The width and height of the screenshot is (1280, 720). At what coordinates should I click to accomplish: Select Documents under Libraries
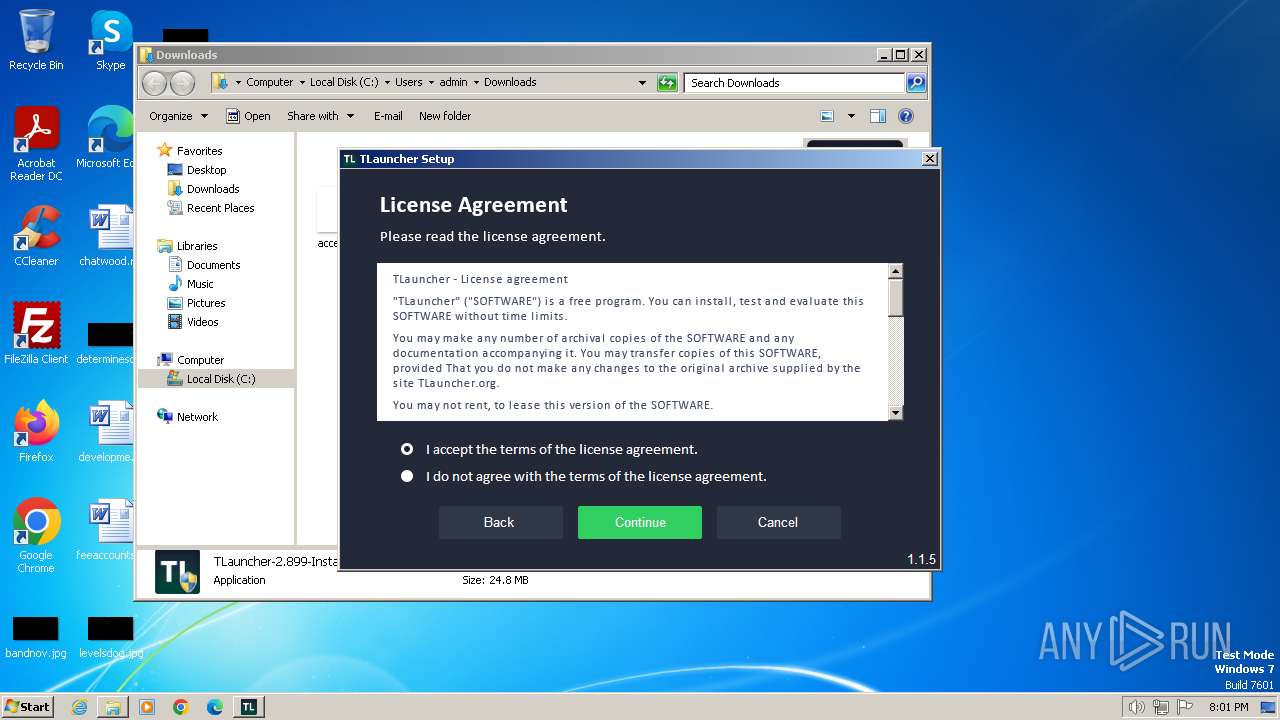[213, 265]
